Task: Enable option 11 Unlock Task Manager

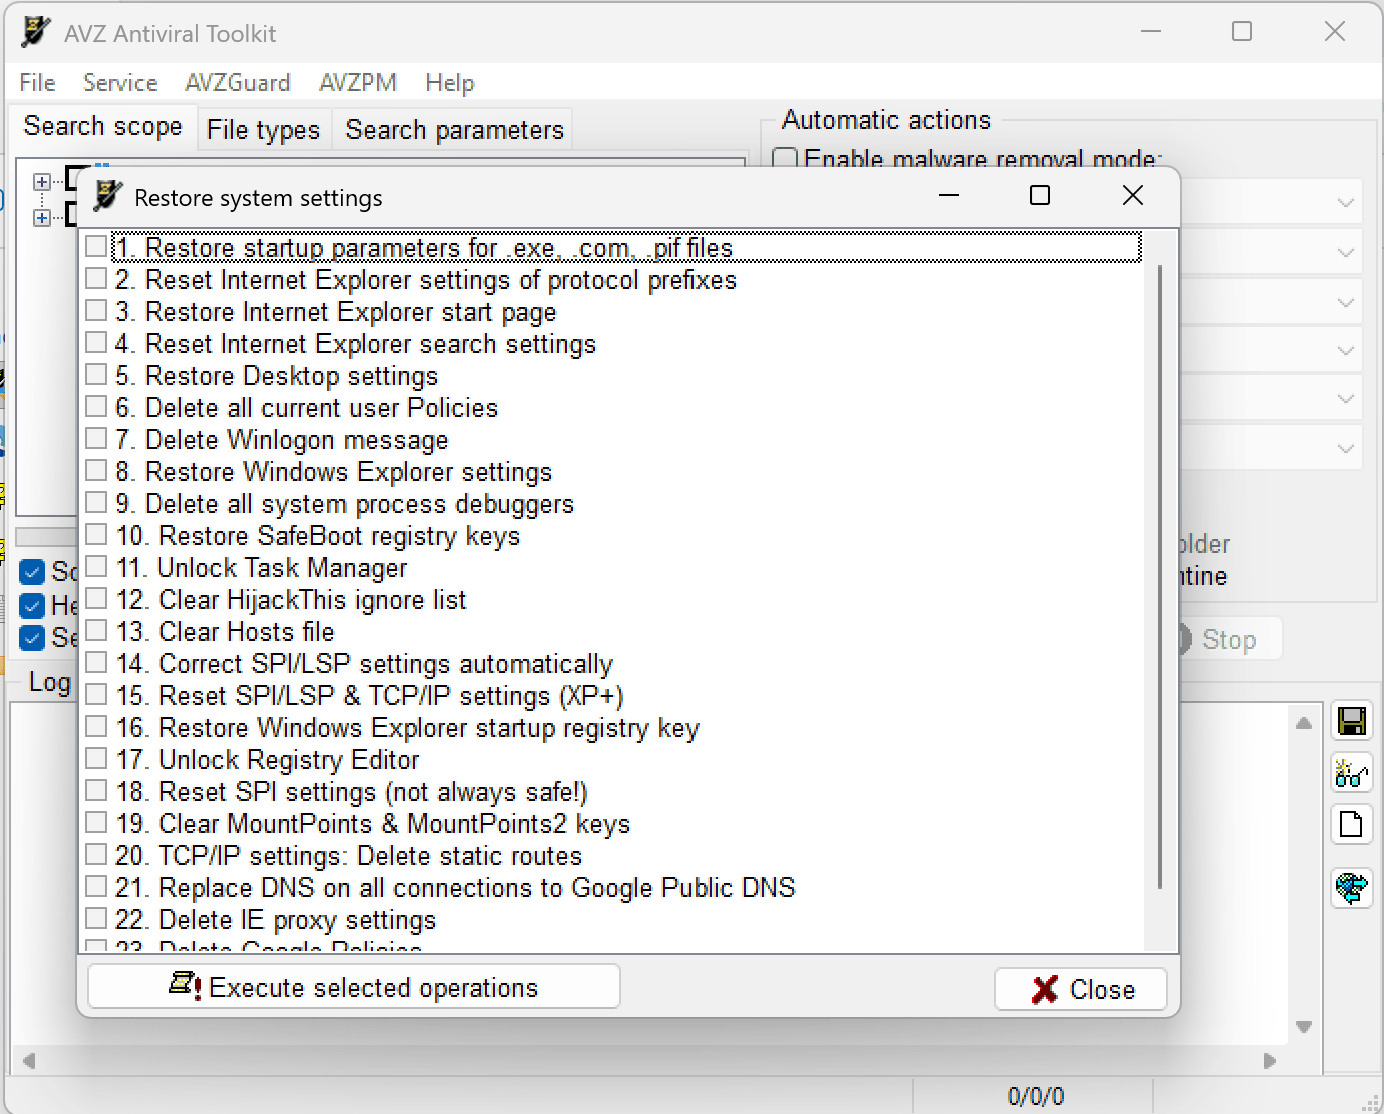Action: (95, 566)
